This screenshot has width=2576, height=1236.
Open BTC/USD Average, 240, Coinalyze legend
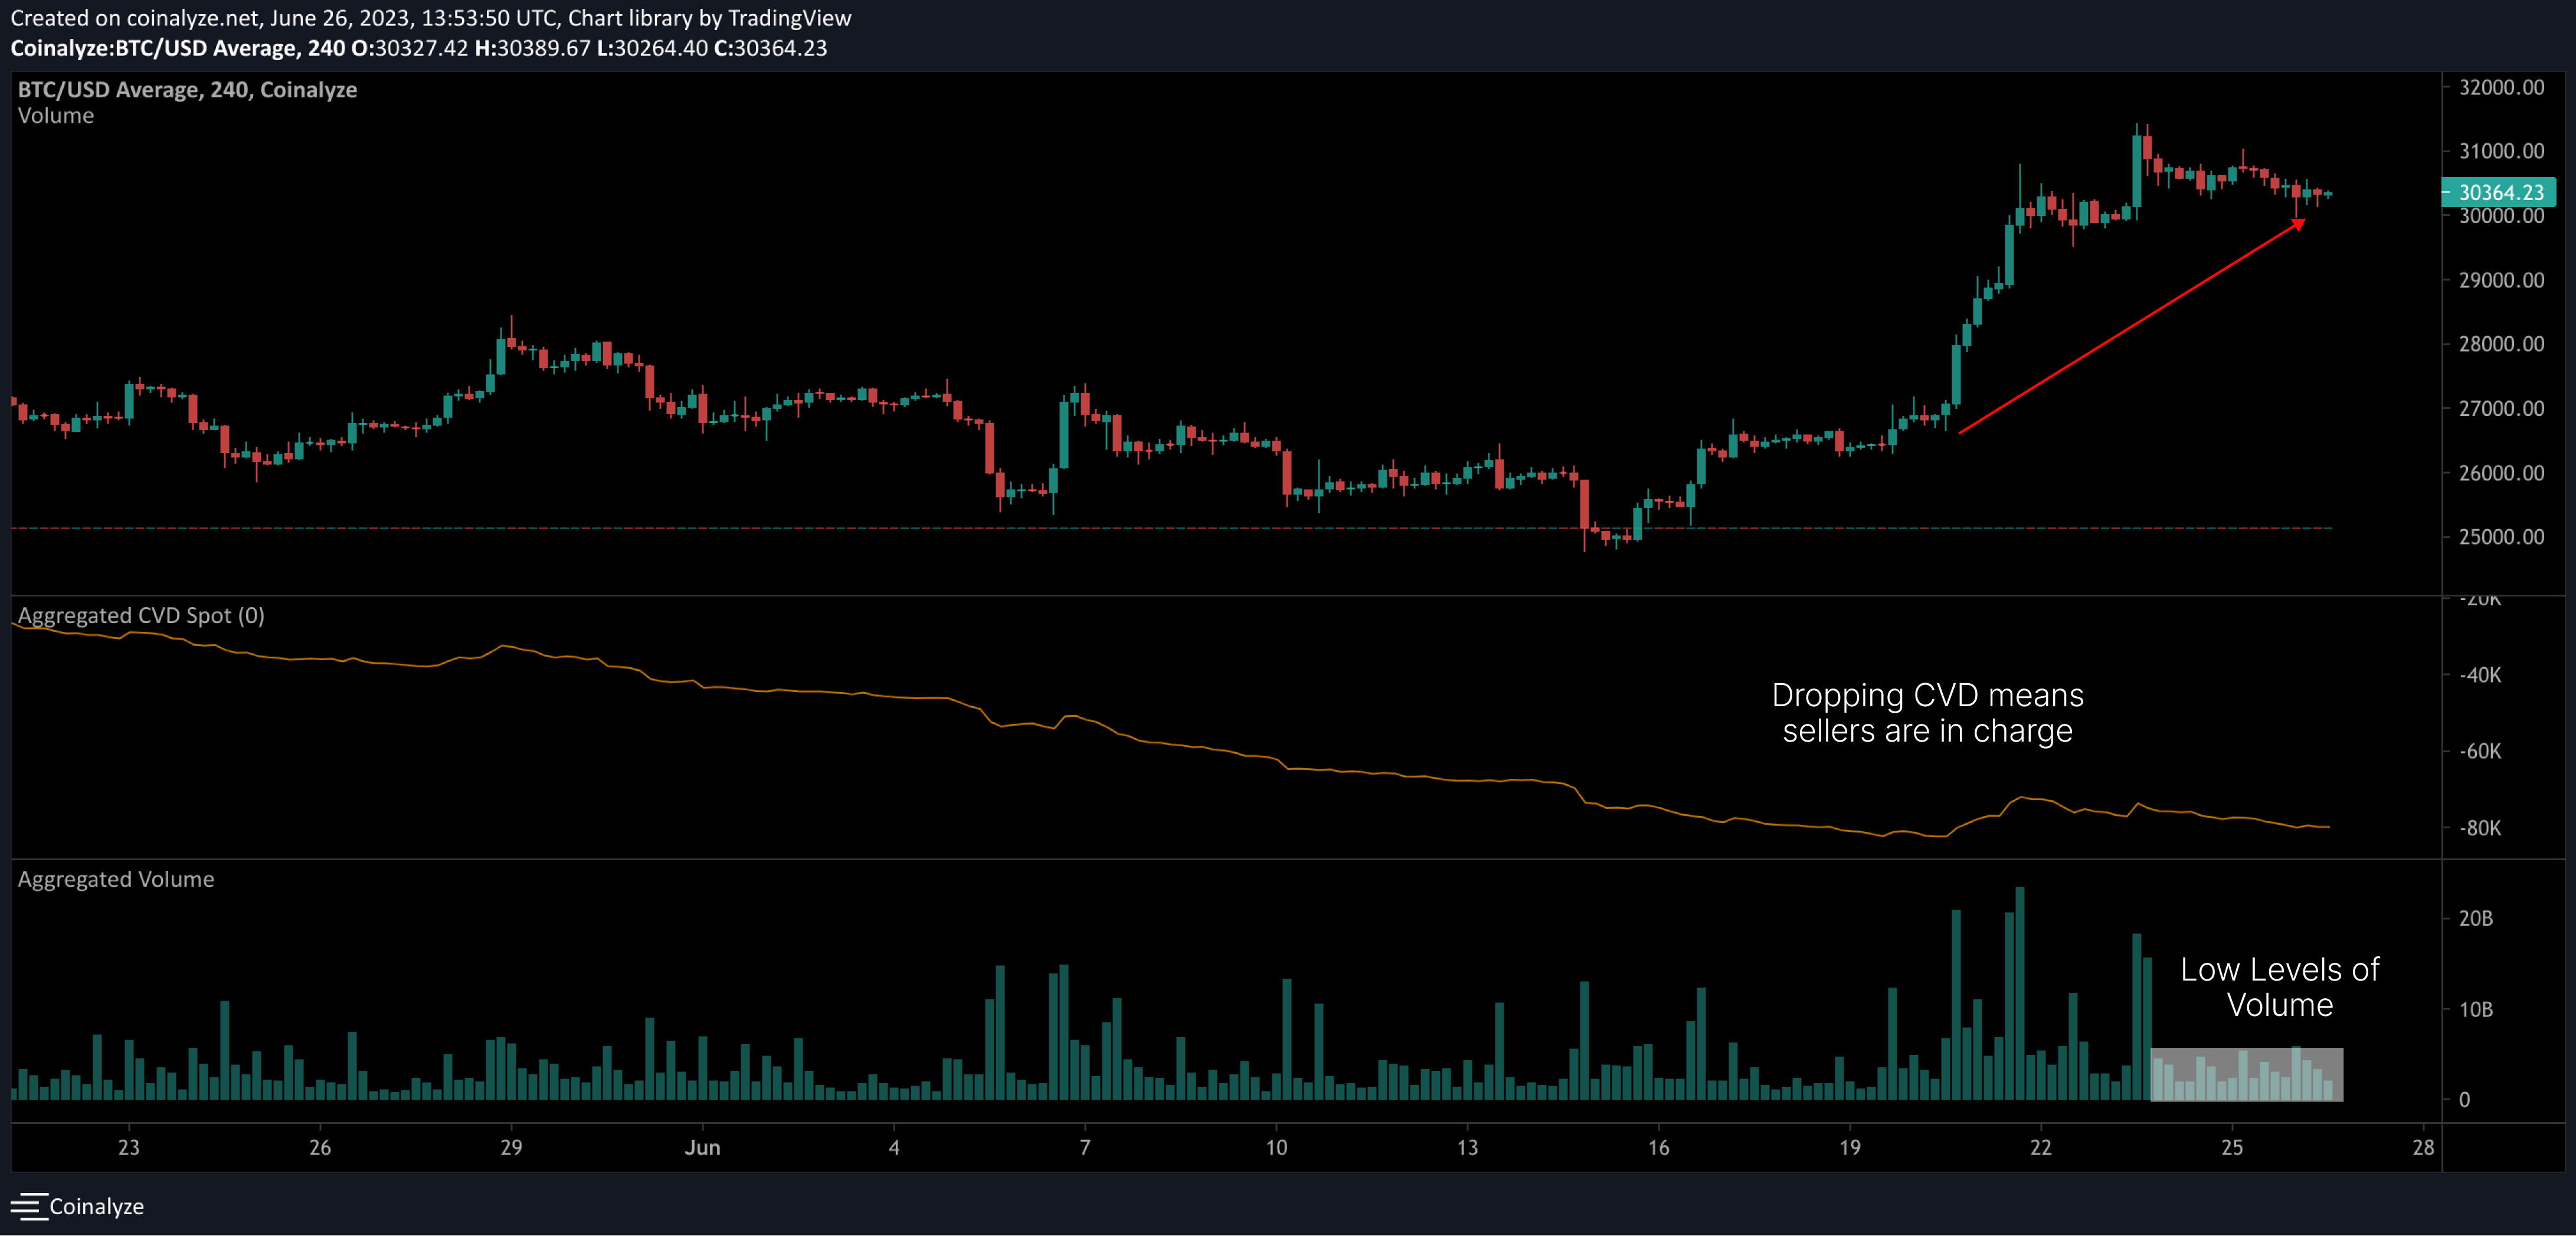pos(187,90)
